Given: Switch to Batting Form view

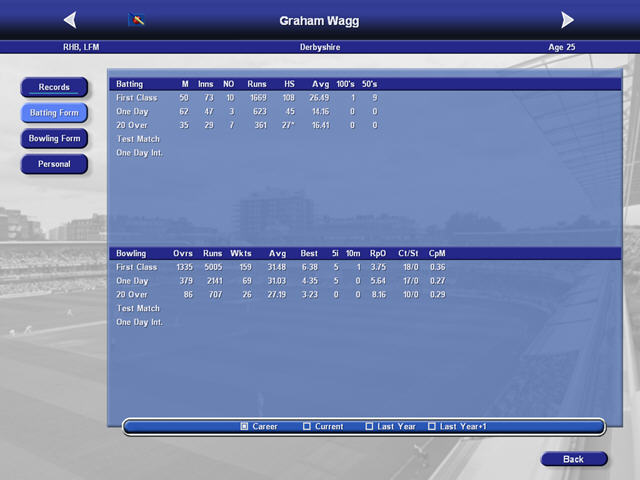Looking at the screenshot, I should [x=54, y=113].
